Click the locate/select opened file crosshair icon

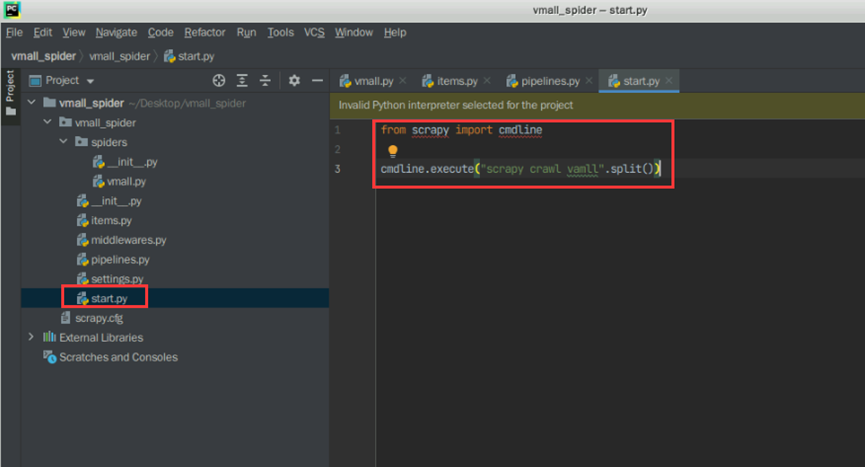pos(219,80)
